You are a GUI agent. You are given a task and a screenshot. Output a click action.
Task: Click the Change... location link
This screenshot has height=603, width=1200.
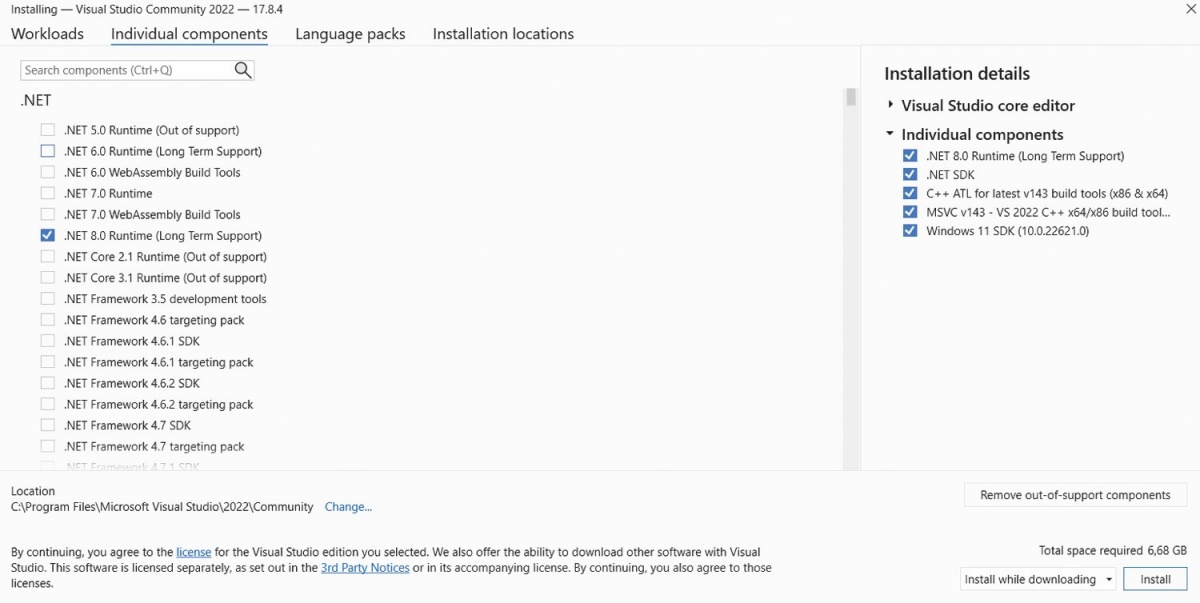click(348, 507)
